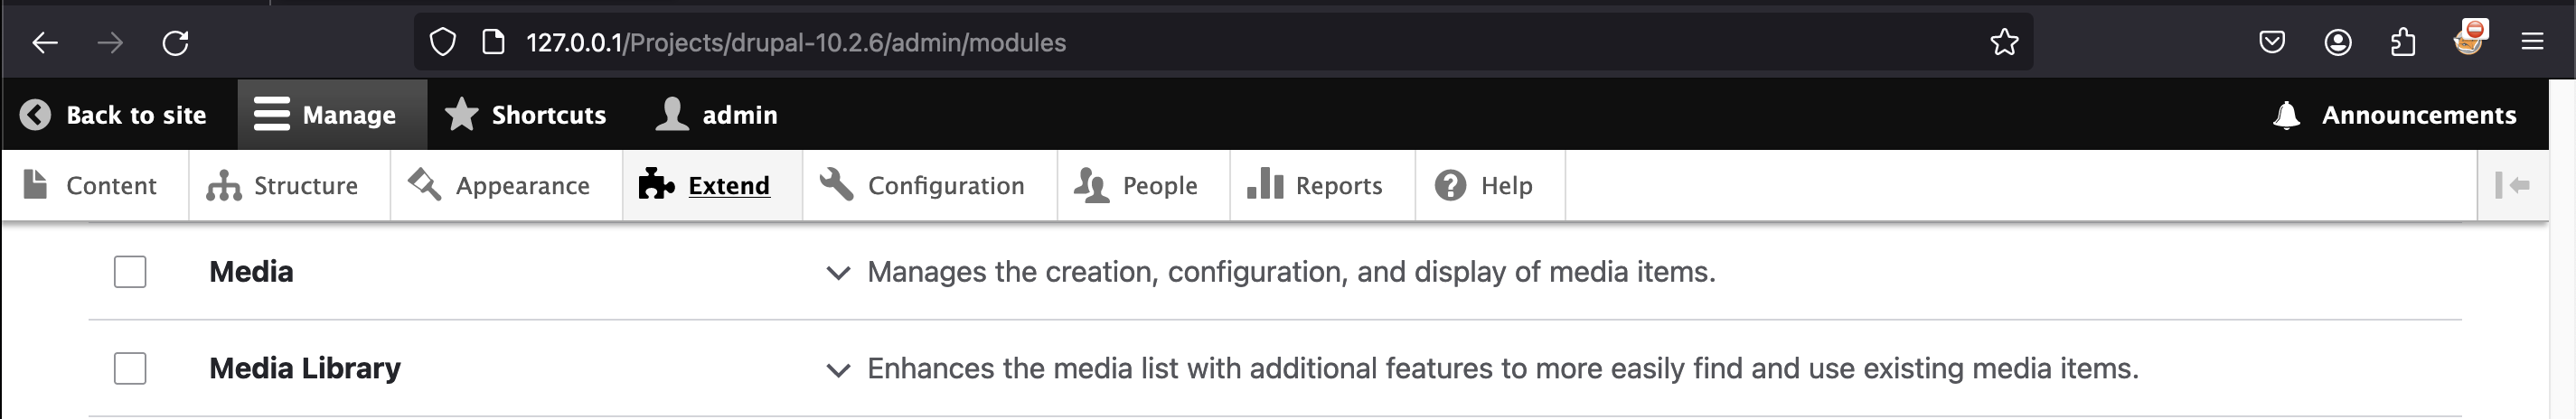This screenshot has width=2576, height=419.
Task: Expand the Media module description chevron
Action: (838, 273)
